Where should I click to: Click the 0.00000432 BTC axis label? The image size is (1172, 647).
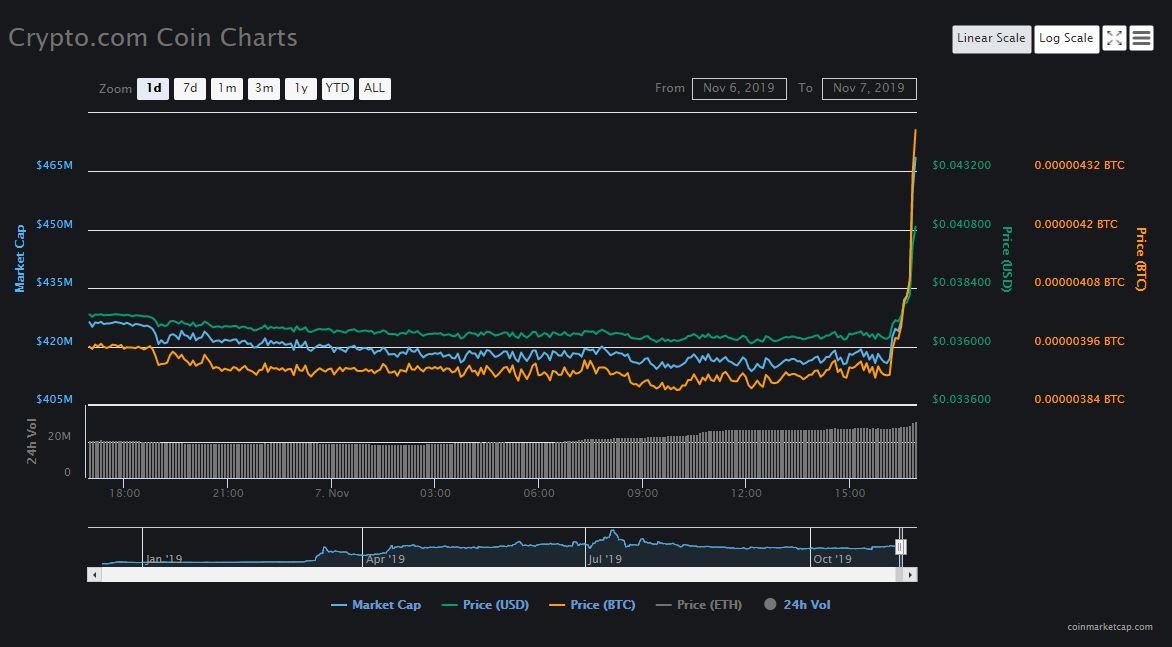[1079, 165]
